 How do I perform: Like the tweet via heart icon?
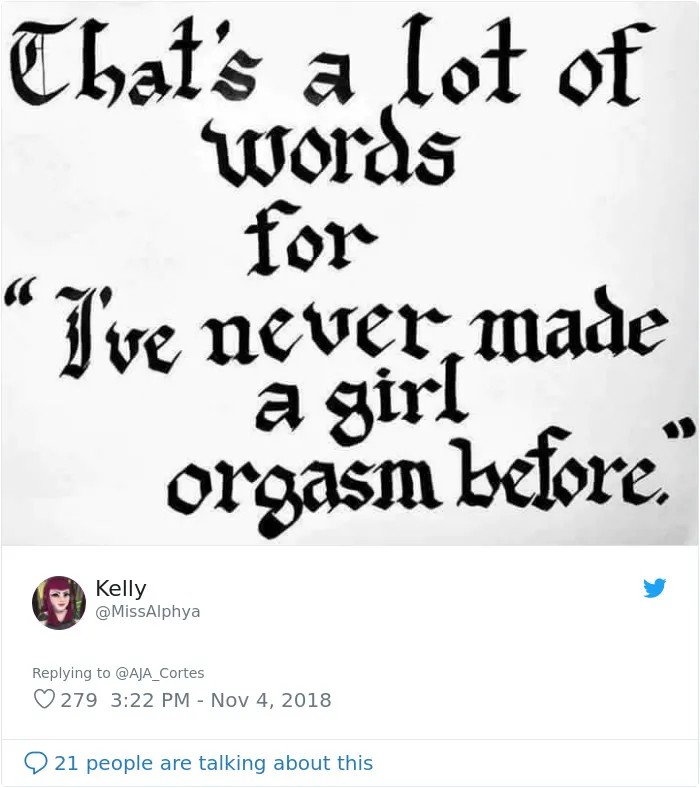coord(44,699)
